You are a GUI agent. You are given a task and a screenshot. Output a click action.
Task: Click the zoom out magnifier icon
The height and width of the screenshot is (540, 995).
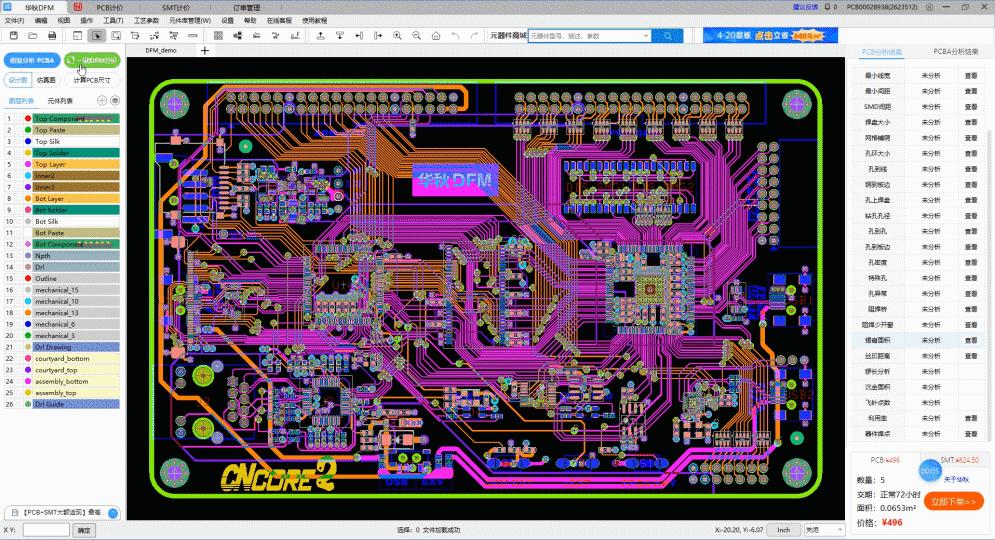click(x=416, y=36)
